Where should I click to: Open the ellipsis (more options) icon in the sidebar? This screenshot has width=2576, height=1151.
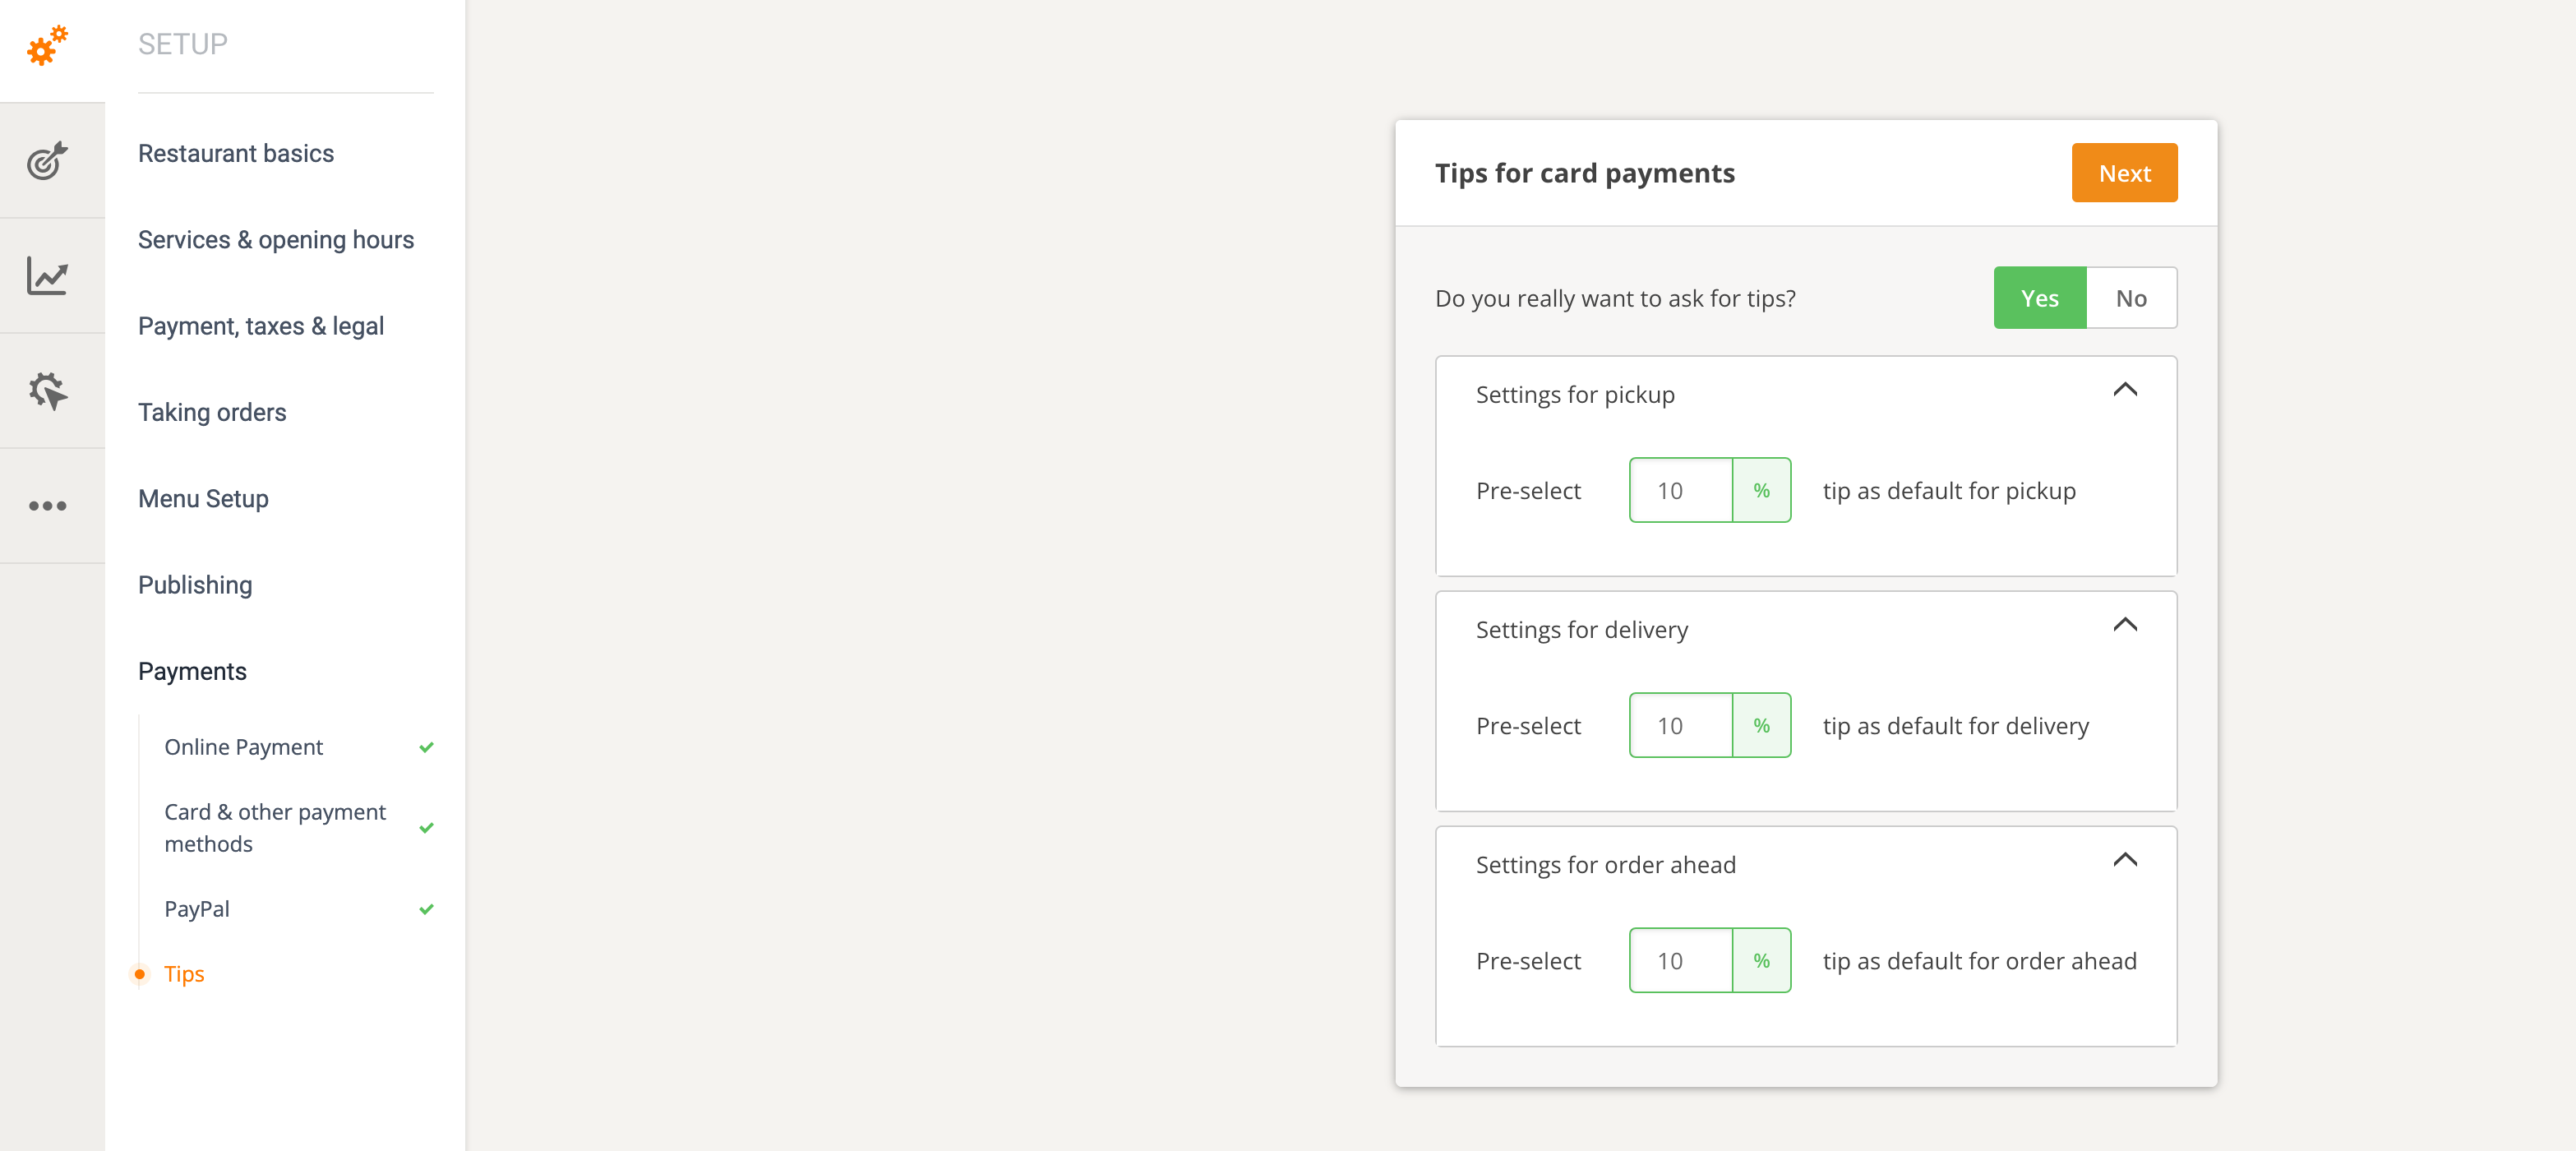pos(46,505)
